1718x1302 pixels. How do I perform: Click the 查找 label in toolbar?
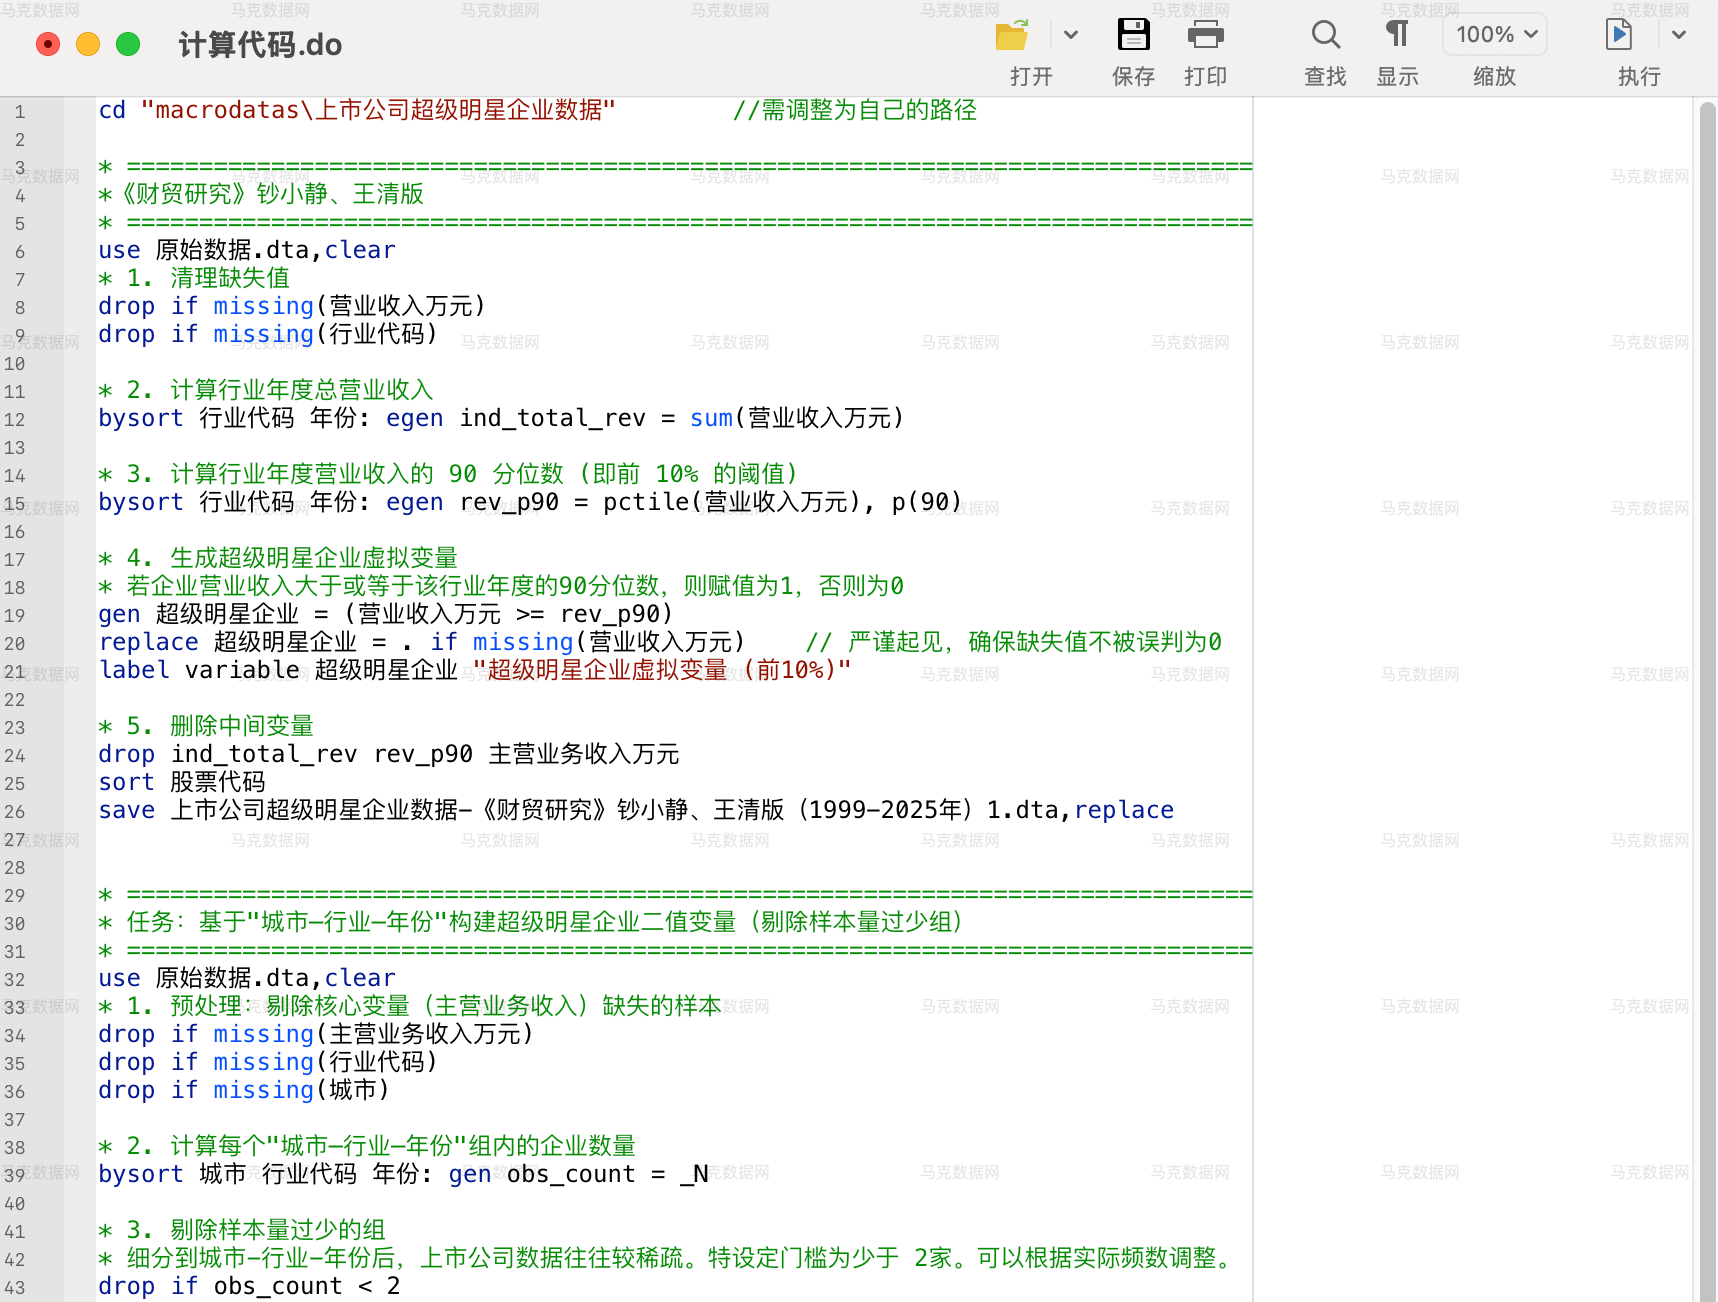coord(1325,77)
